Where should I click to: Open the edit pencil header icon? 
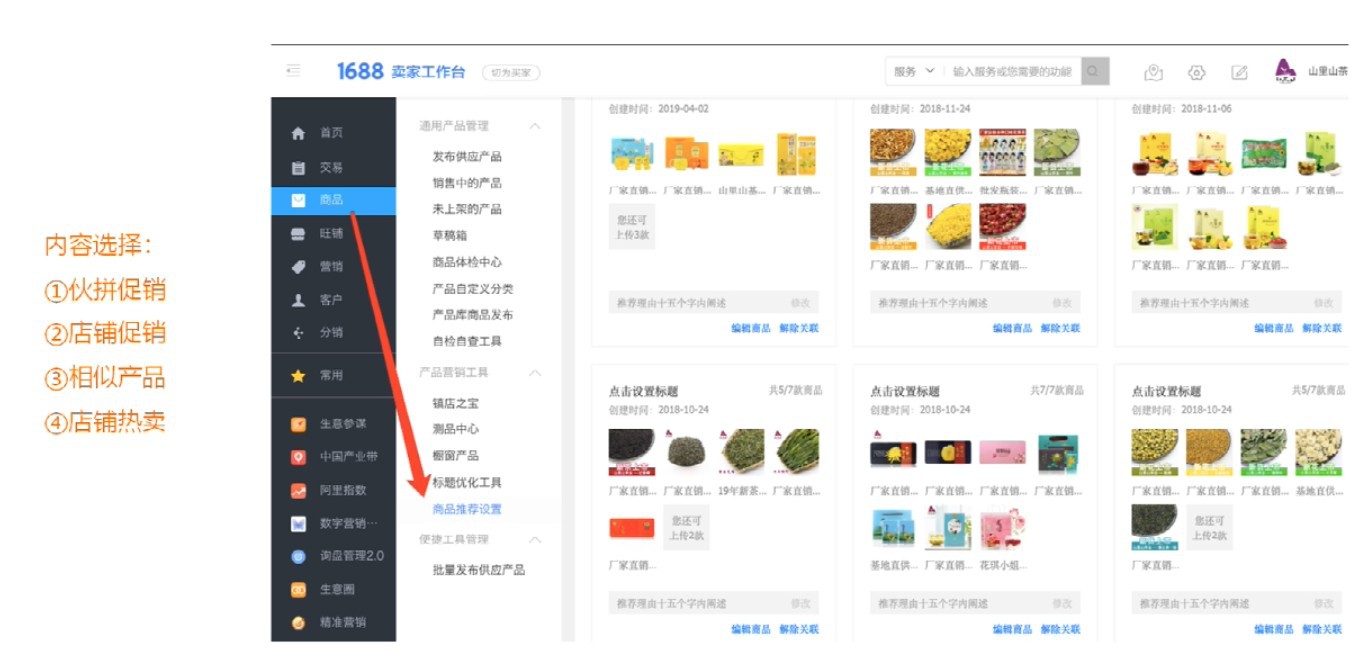[x=1239, y=72]
